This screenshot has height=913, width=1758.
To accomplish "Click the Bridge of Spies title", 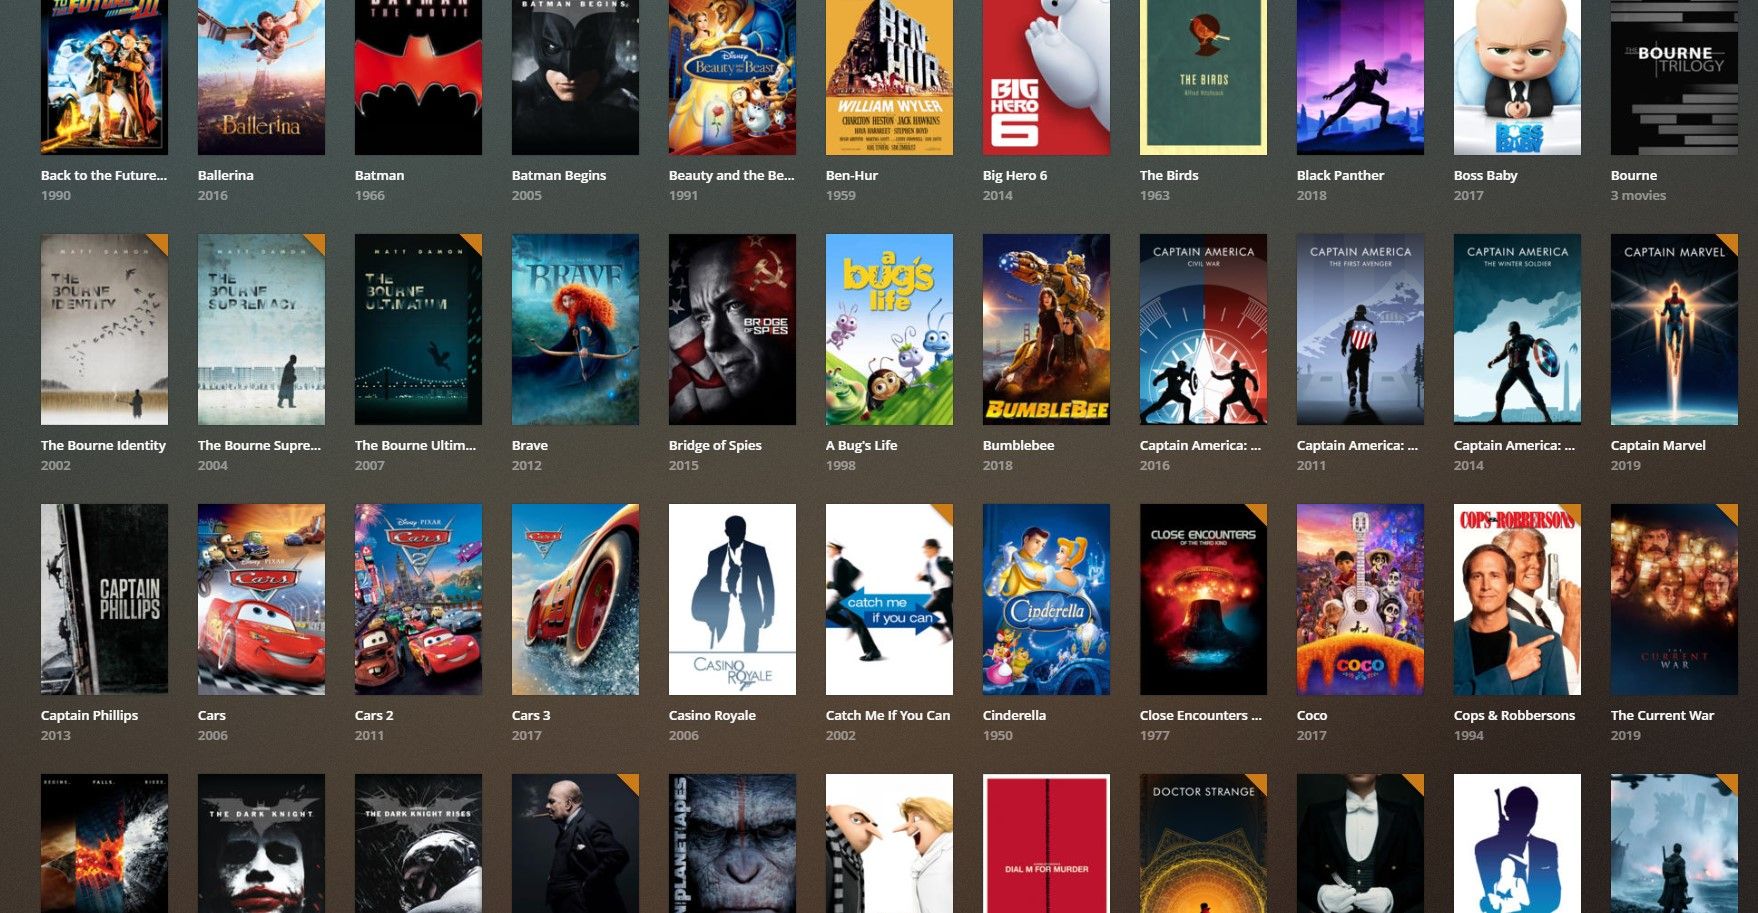I will coord(715,445).
